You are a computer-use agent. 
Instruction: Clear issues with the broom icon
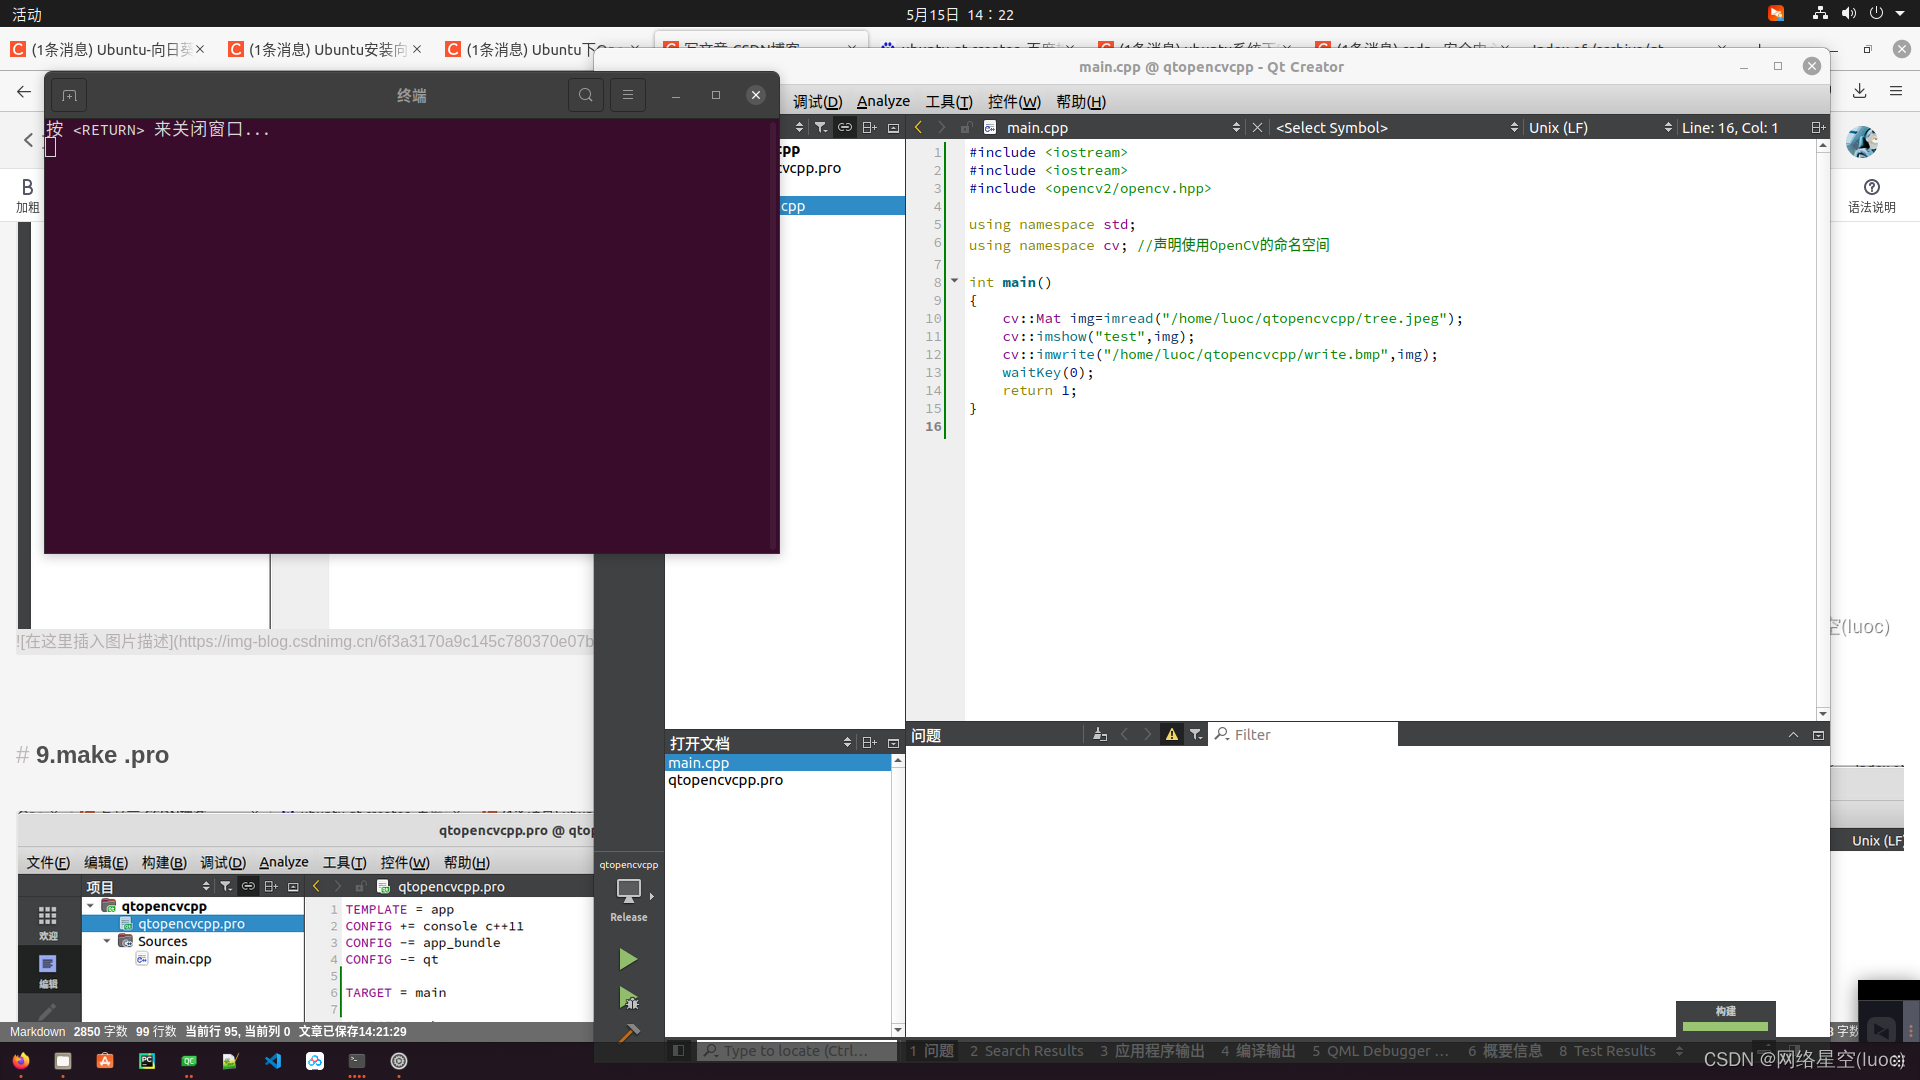[1099, 735]
